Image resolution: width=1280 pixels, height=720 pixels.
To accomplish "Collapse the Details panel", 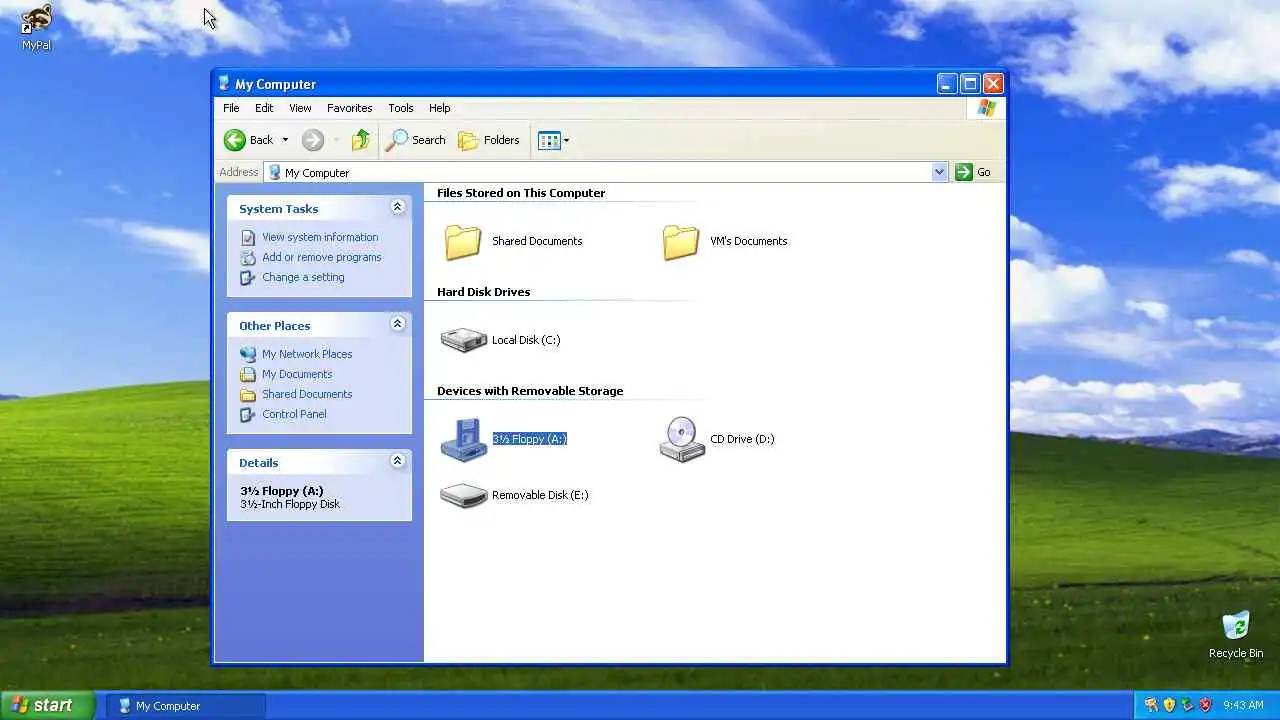I will [397, 461].
